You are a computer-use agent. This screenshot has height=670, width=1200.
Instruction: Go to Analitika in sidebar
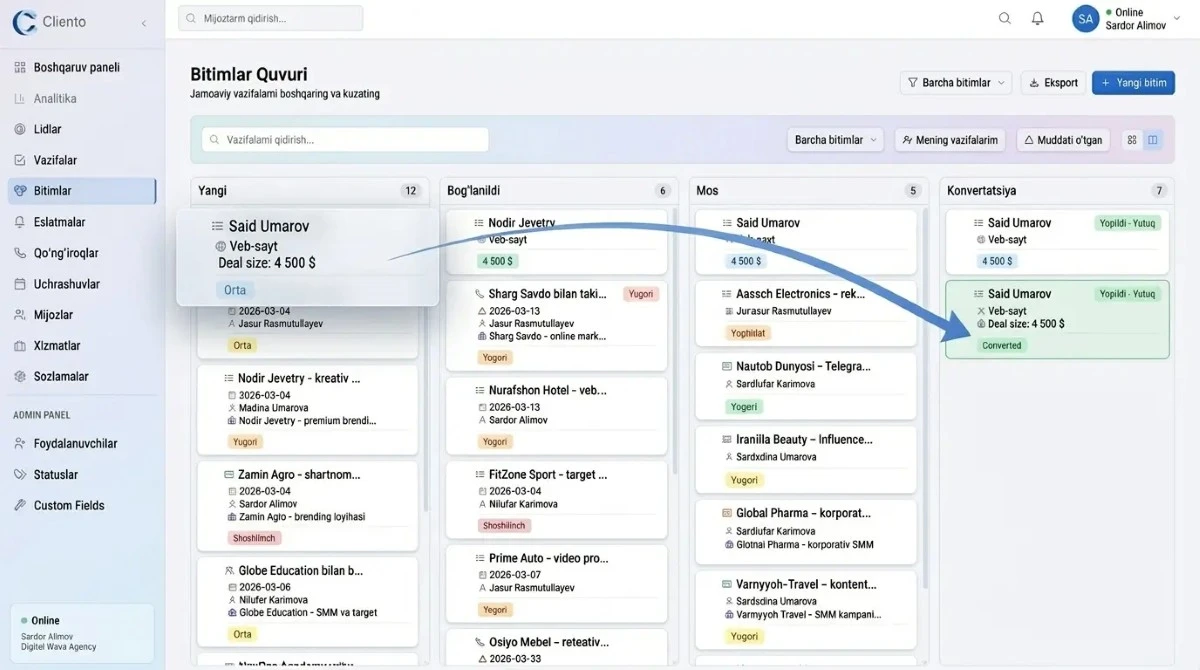[x=55, y=98]
